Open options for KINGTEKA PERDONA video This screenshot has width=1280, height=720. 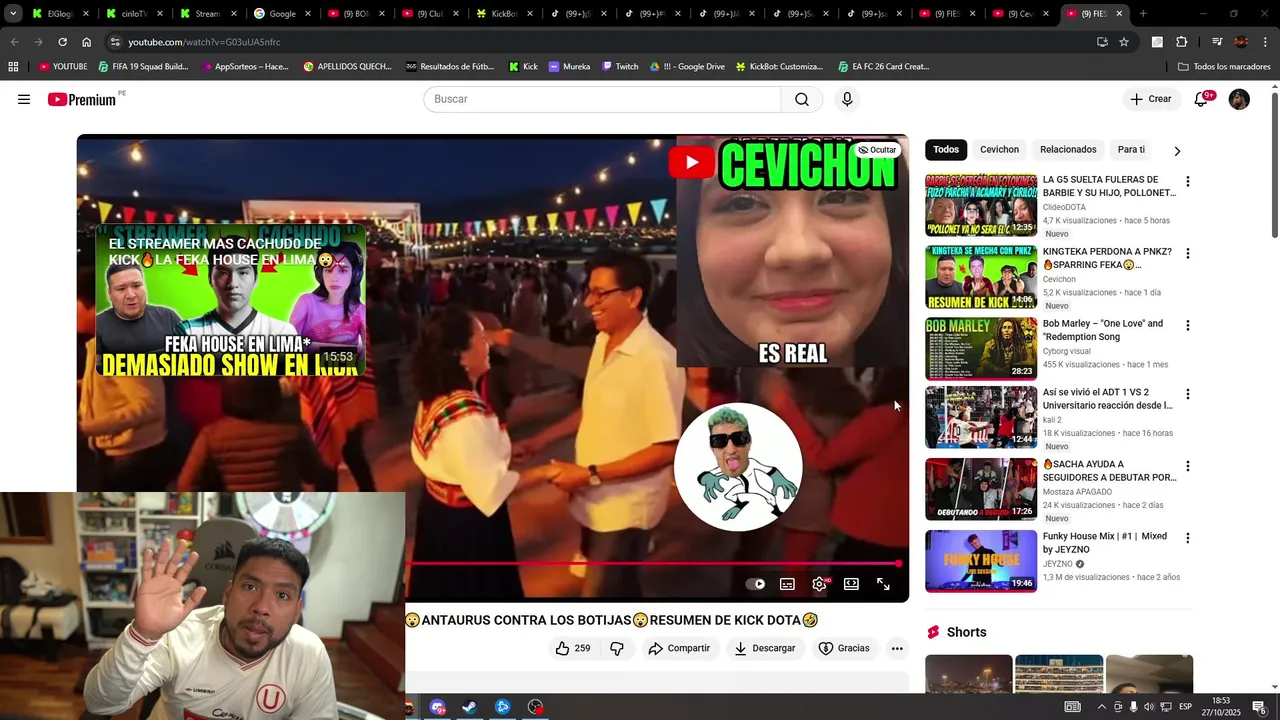tap(1187, 254)
